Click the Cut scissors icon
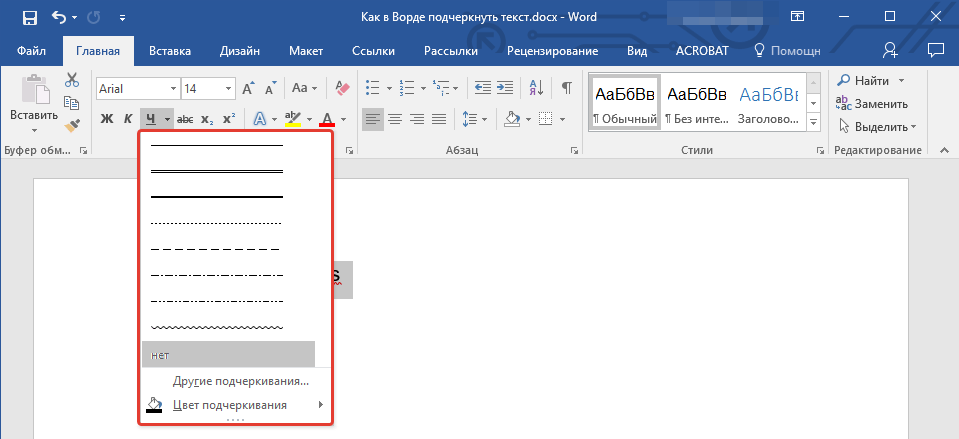This screenshot has width=959, height=439. [72, 81]
